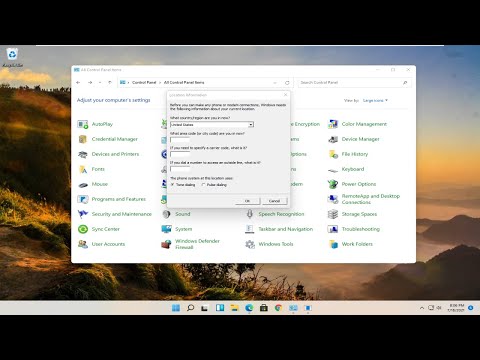Open Speech Recognition microphone icon
The width and height of the screenshot is (480, 360).
click(x=250, y=214)
